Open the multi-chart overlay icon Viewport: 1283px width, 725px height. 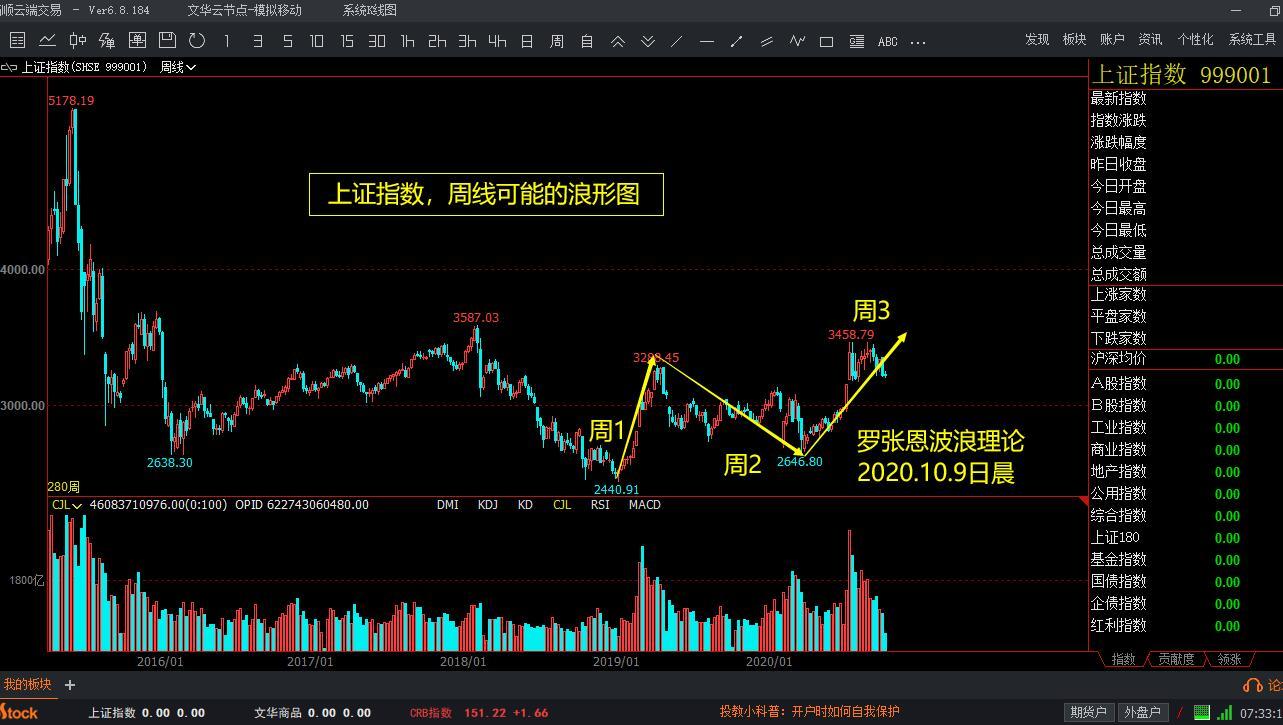pyautogui.click(x=107, y=41)
